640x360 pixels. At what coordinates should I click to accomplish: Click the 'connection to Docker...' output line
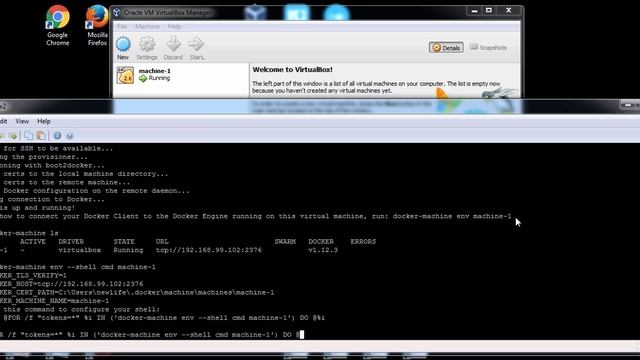point(52,199)
